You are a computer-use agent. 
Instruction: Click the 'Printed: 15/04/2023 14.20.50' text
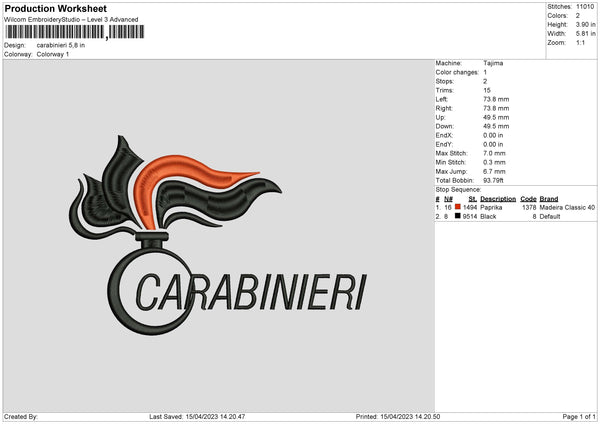tap(398, 416)
